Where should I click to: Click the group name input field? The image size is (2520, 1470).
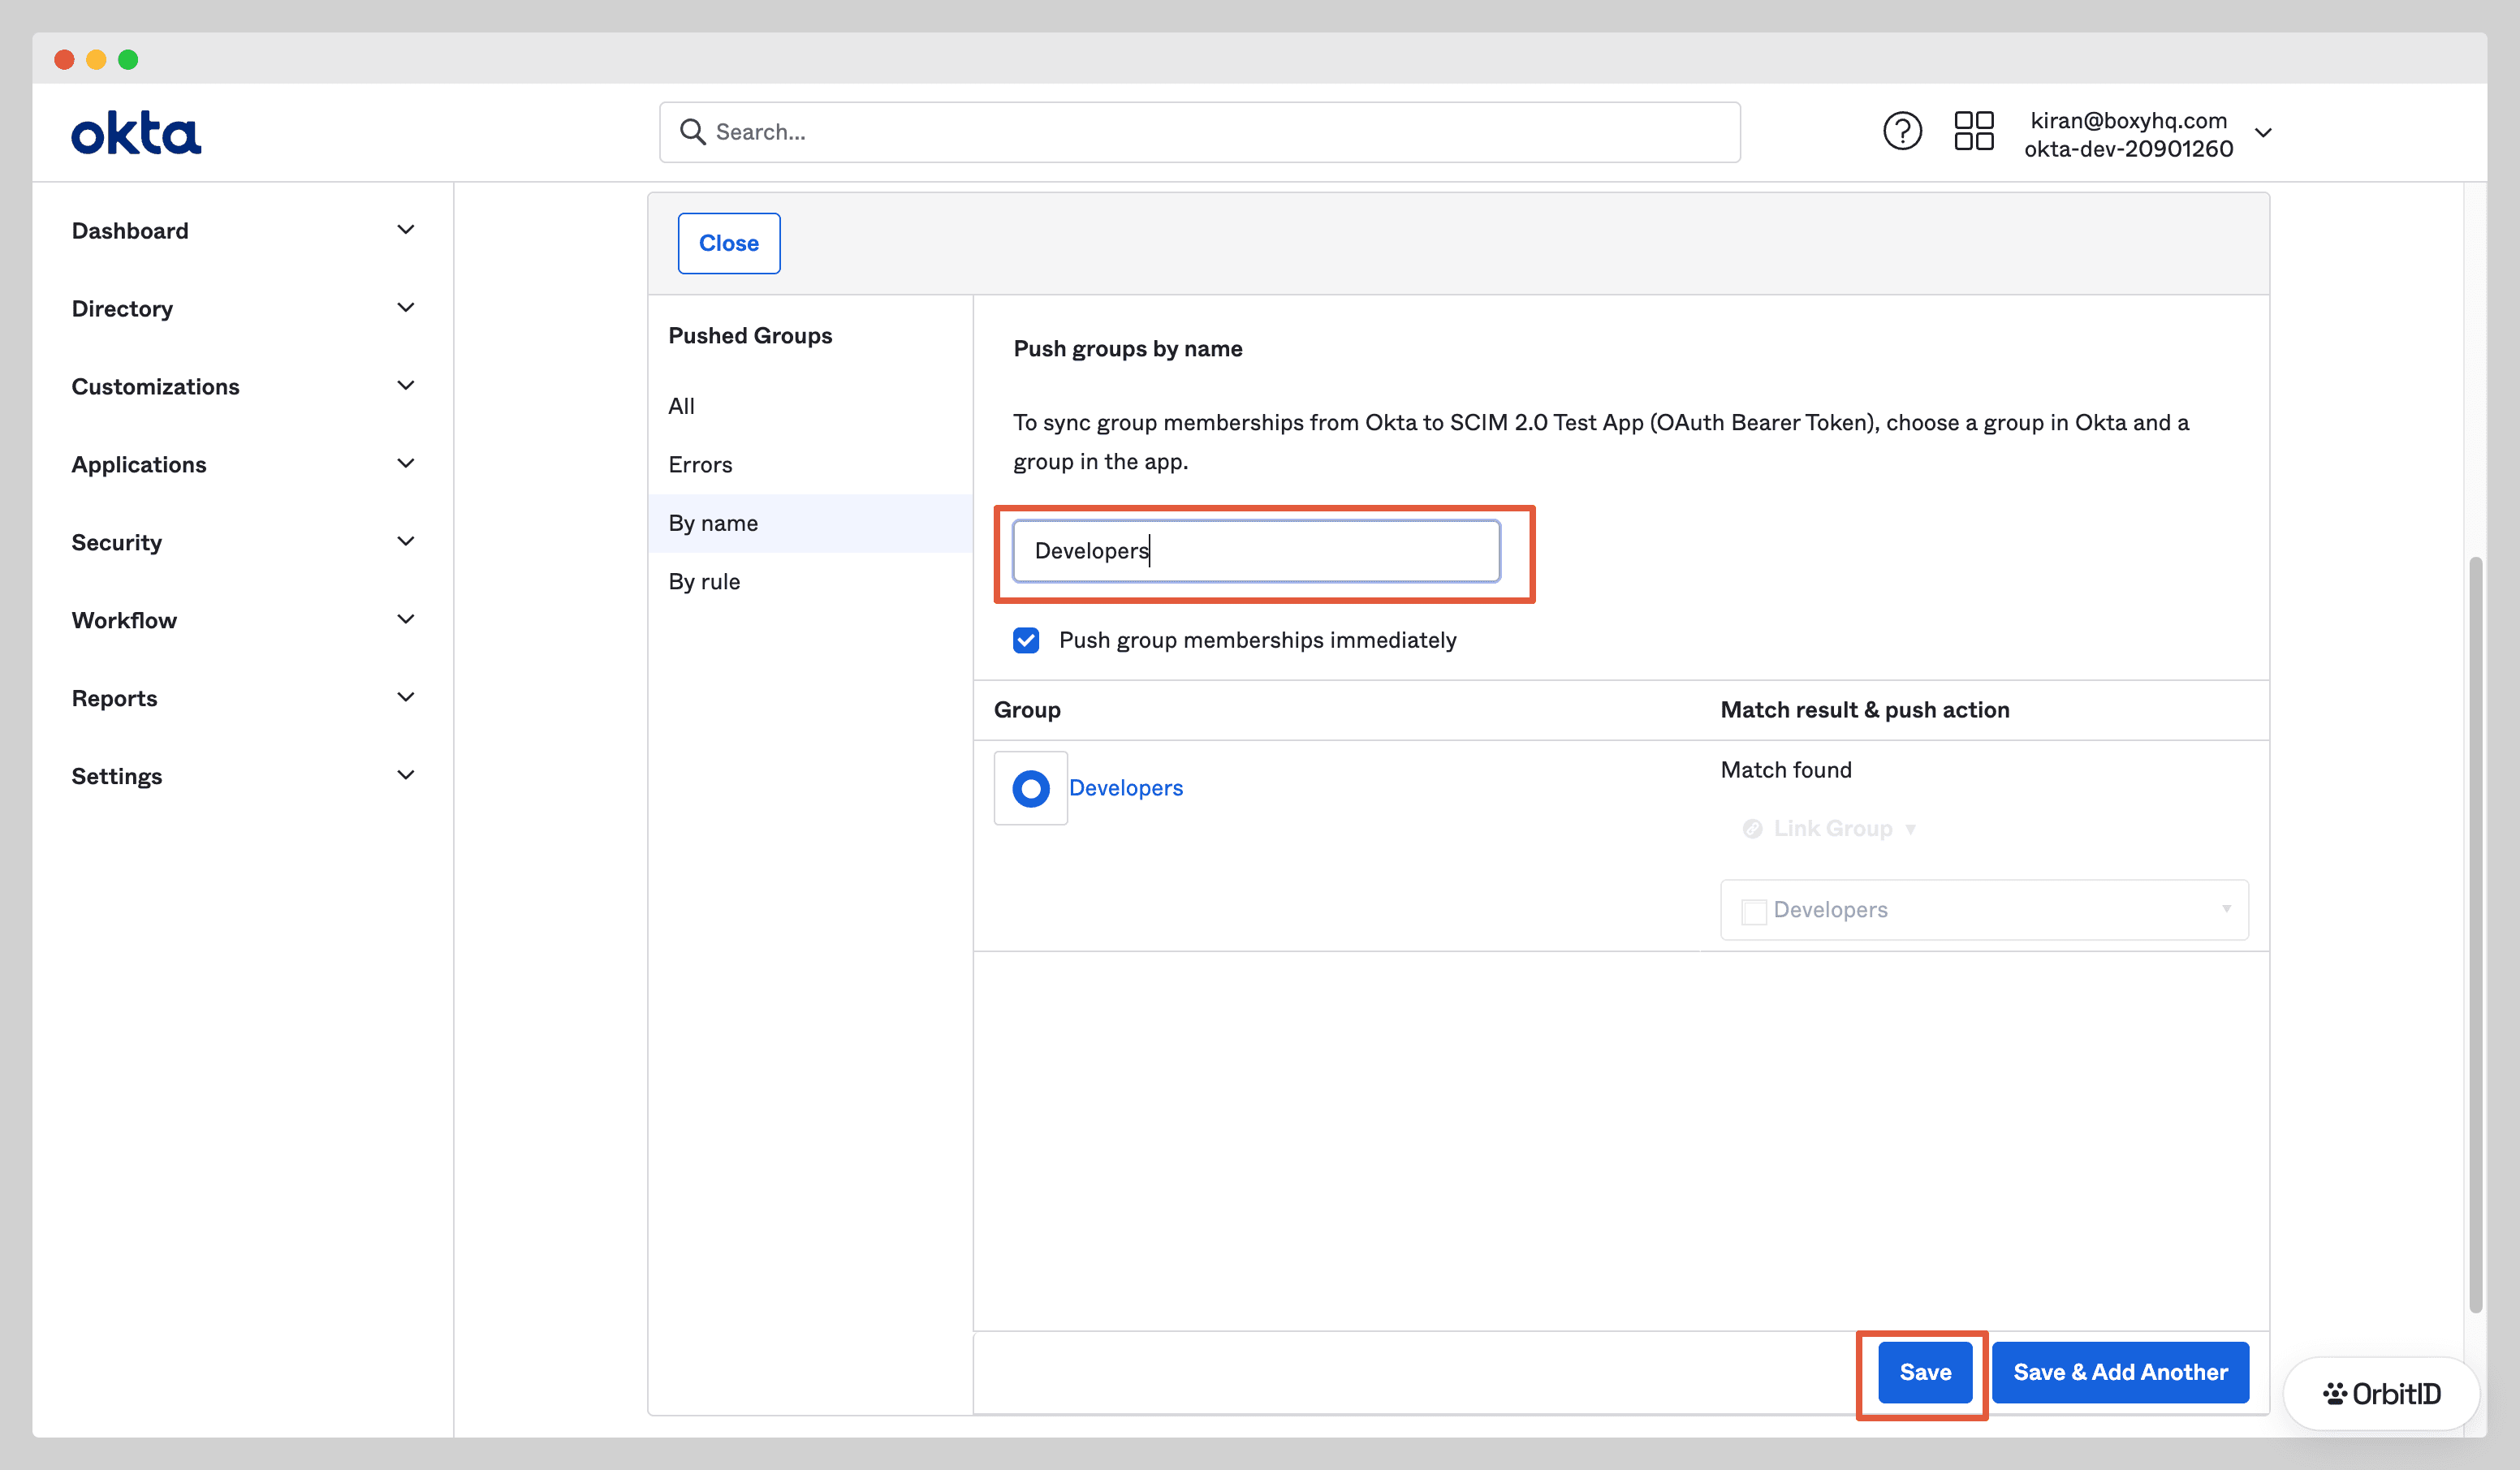click(x=1256, y=551)
